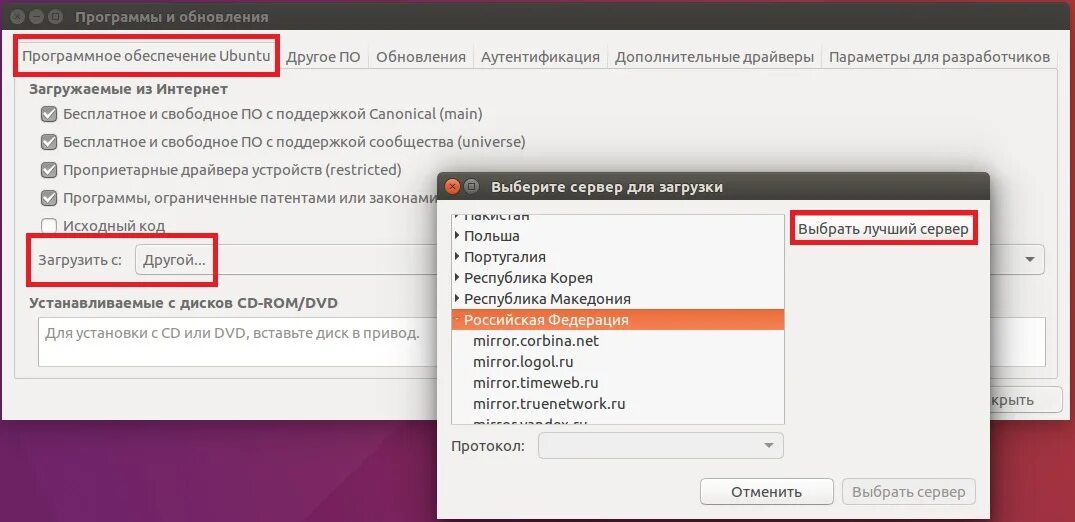Minimize the Программы и обновления window
This screenshot has height=522, width=1075.
click(x=37, y=16)
